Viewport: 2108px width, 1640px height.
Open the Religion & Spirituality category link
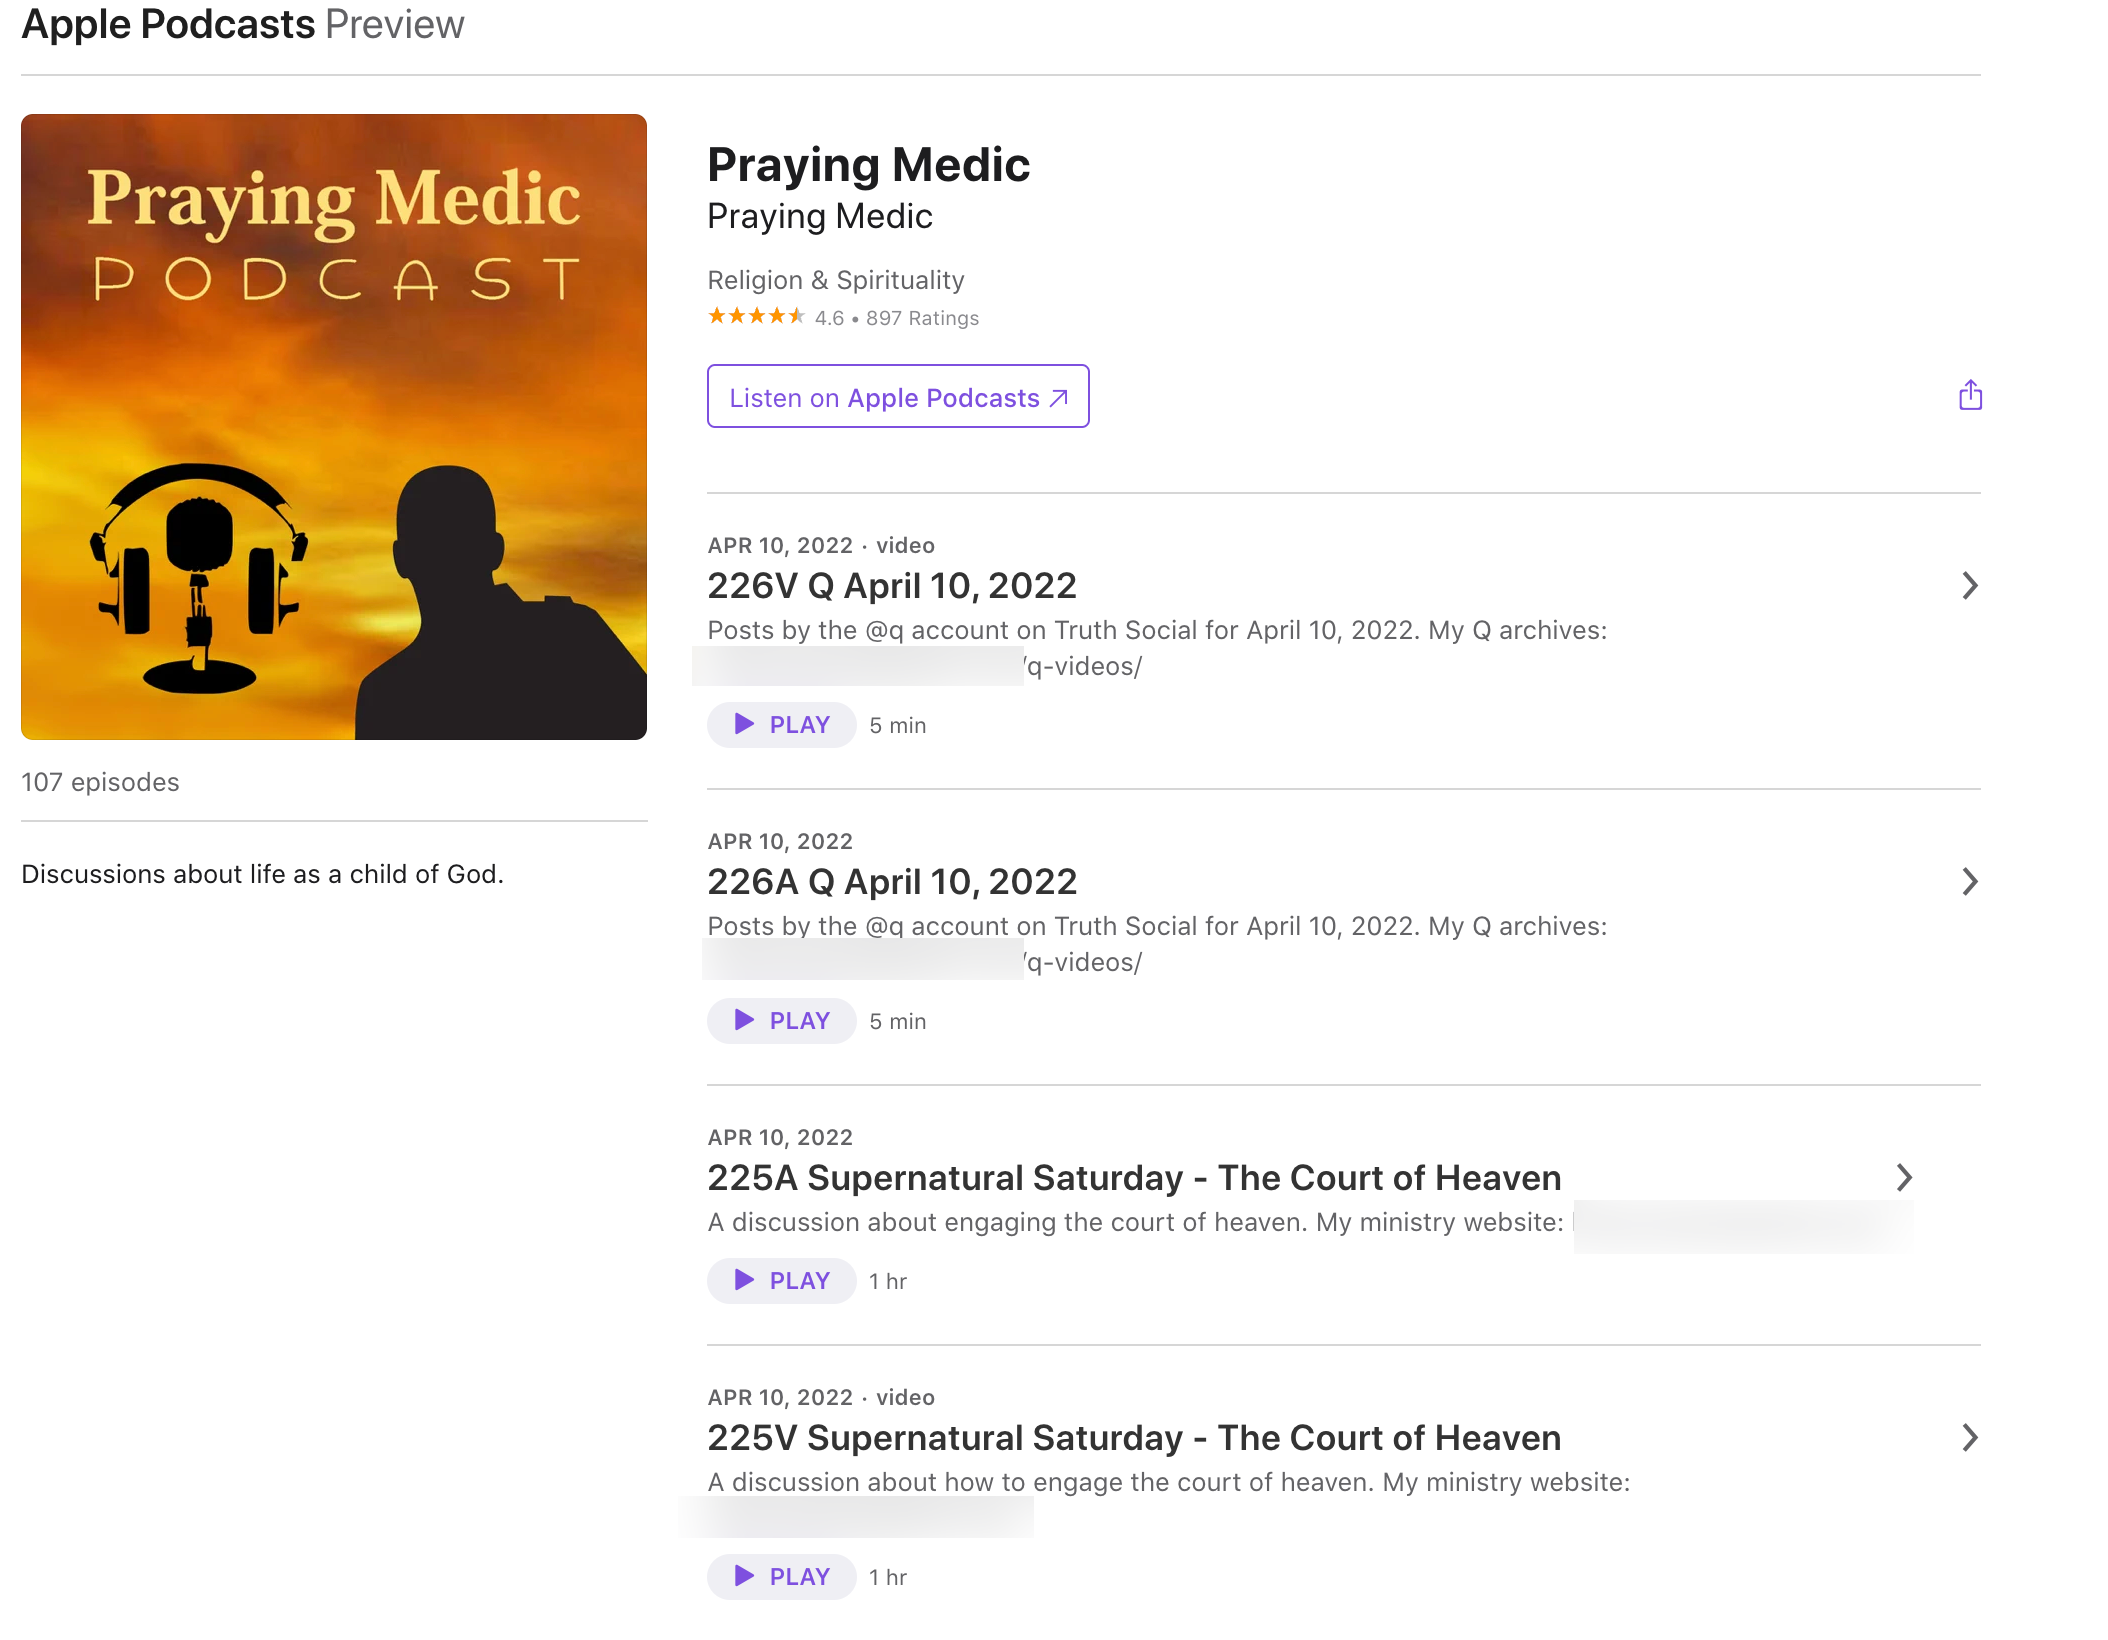835,280
